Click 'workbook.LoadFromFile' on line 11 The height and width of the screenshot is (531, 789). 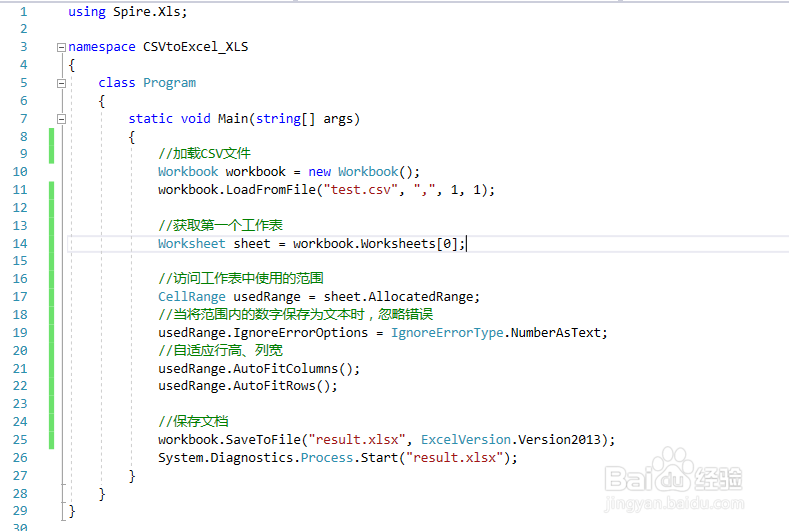pos(237,190)
